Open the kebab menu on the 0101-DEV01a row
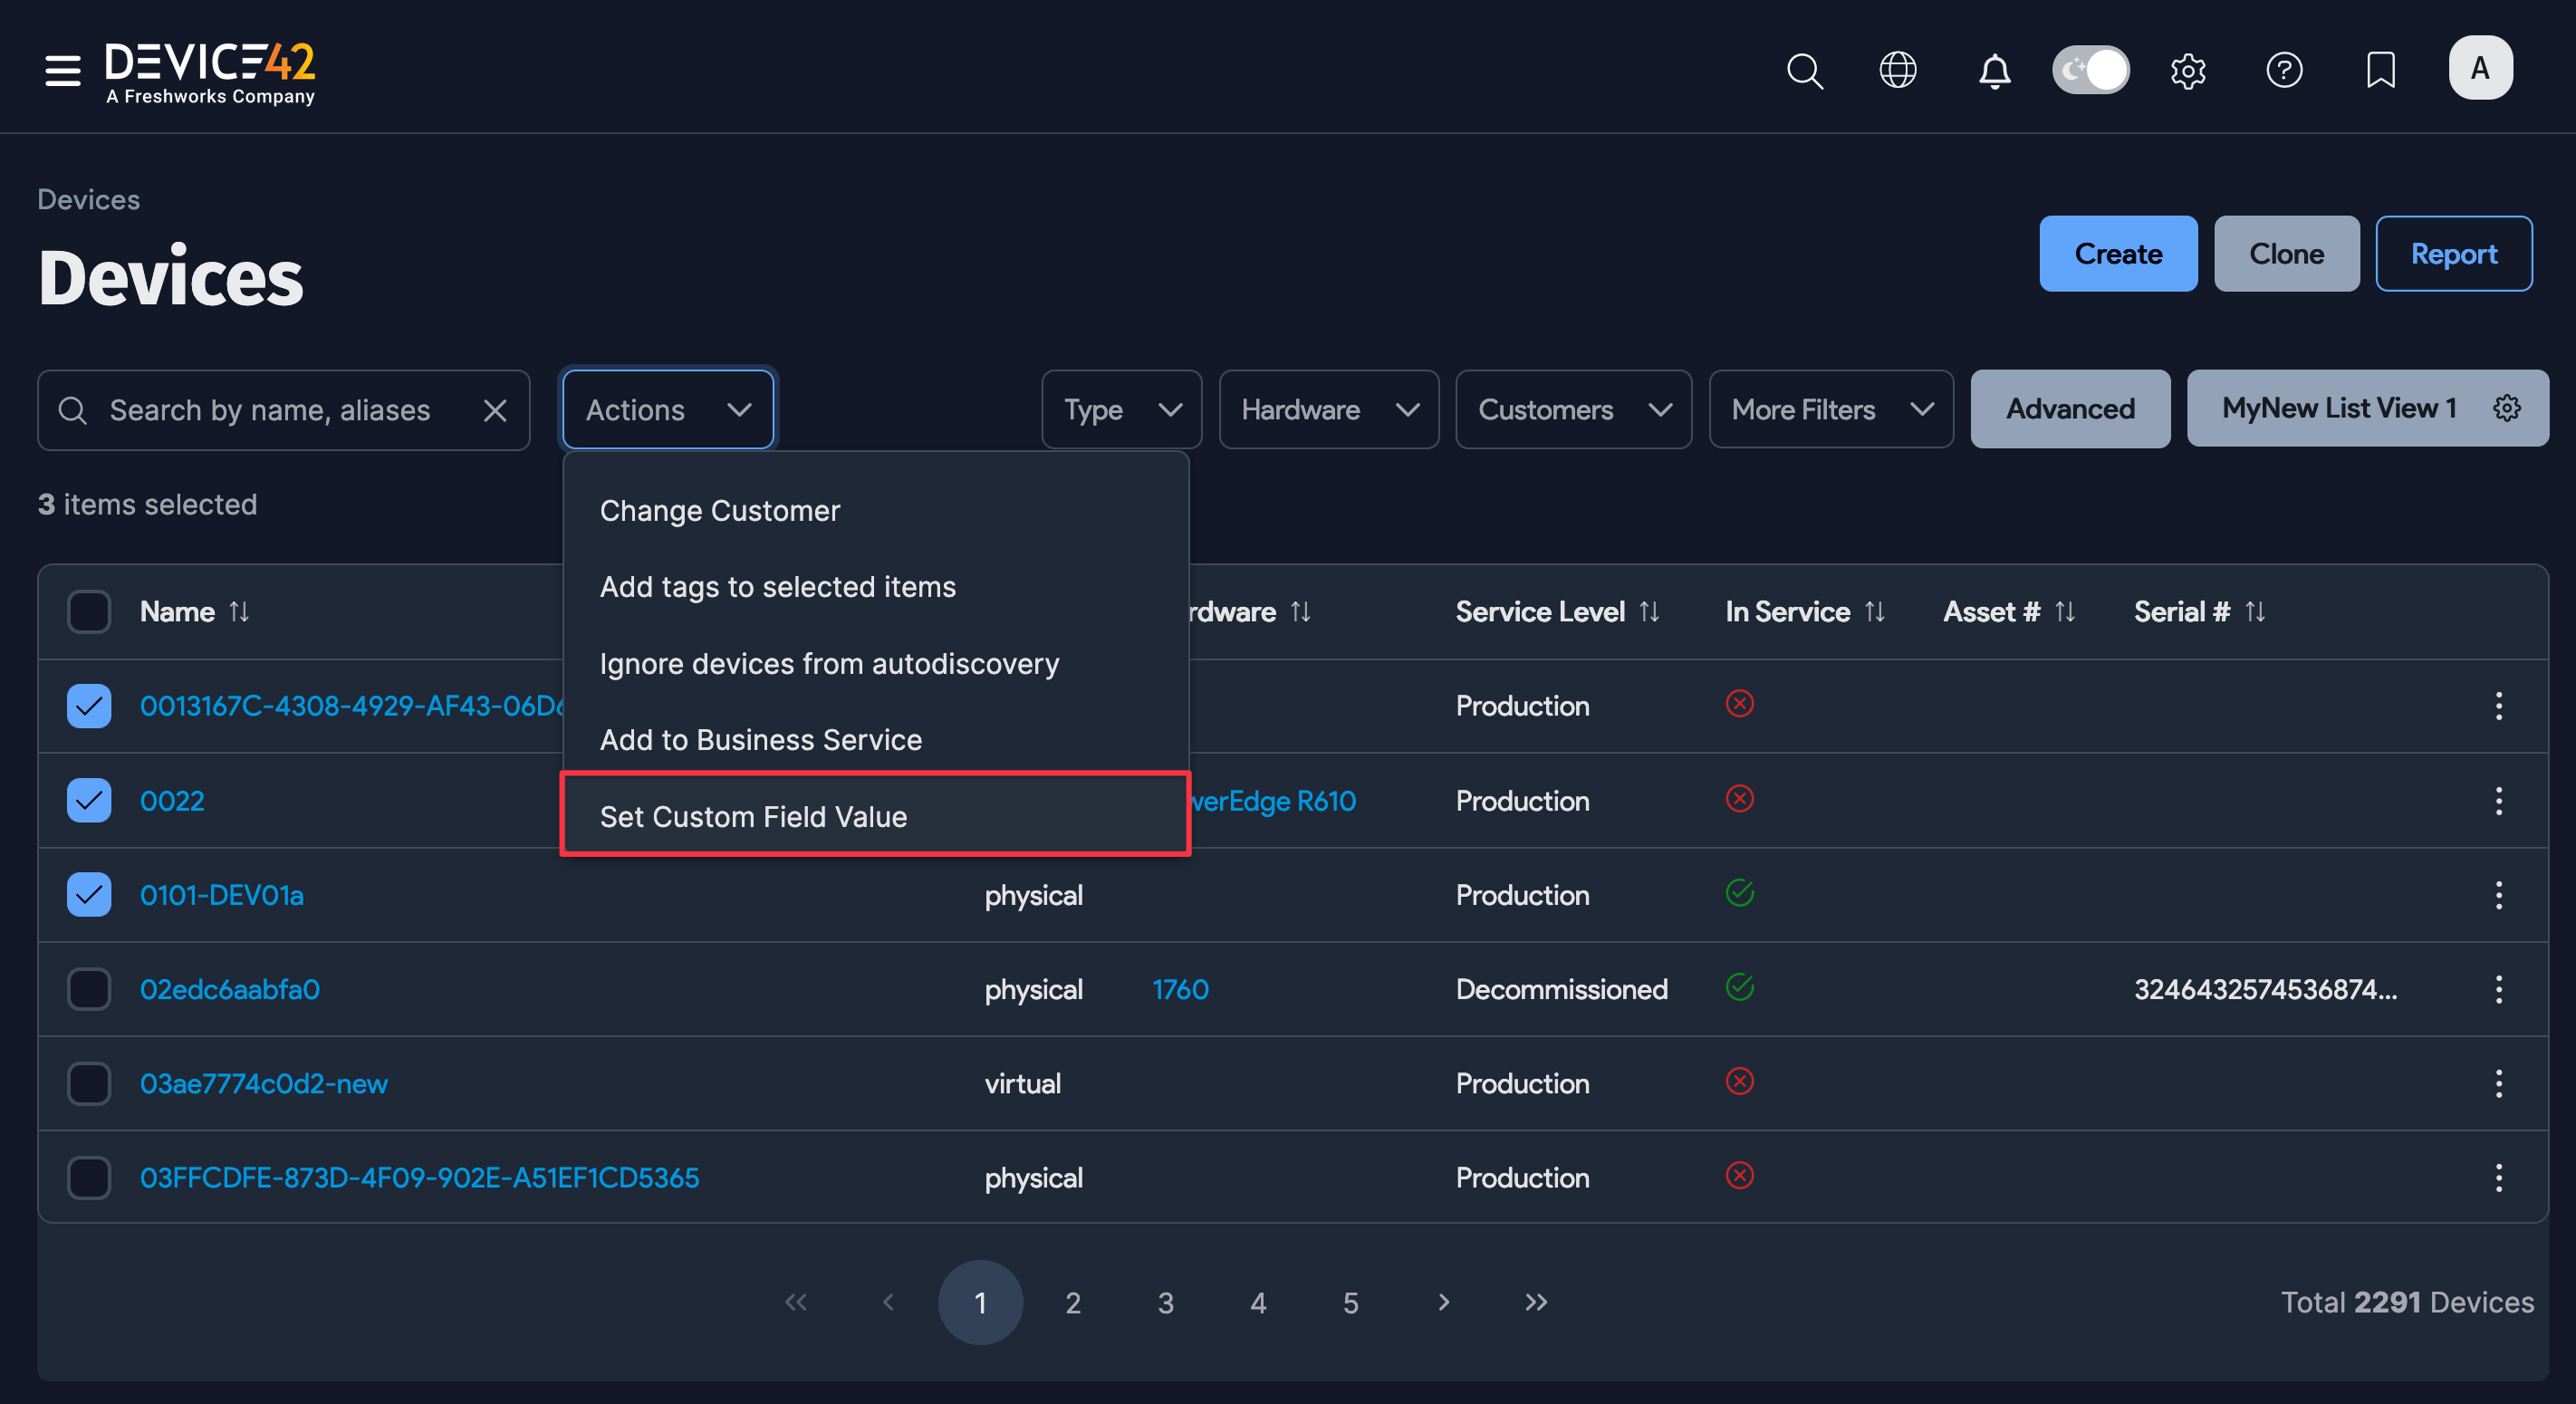This screenshot has width=2576, height=1404. (2499, 895)
